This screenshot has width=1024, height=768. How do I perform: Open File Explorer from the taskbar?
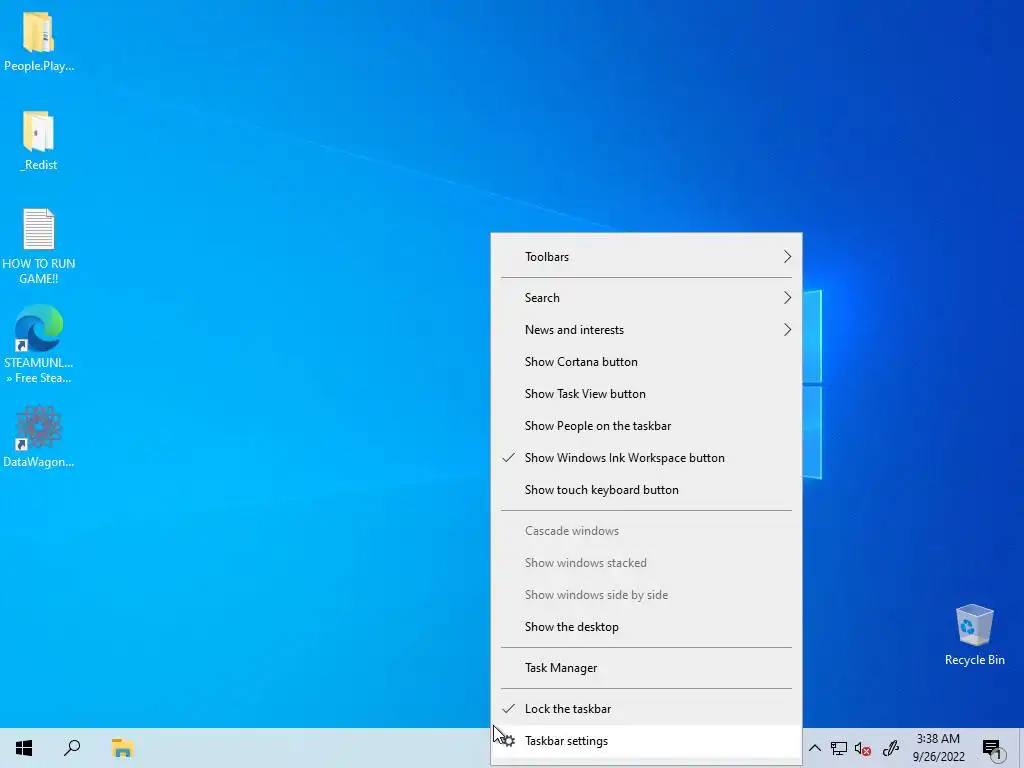point(122,748)
